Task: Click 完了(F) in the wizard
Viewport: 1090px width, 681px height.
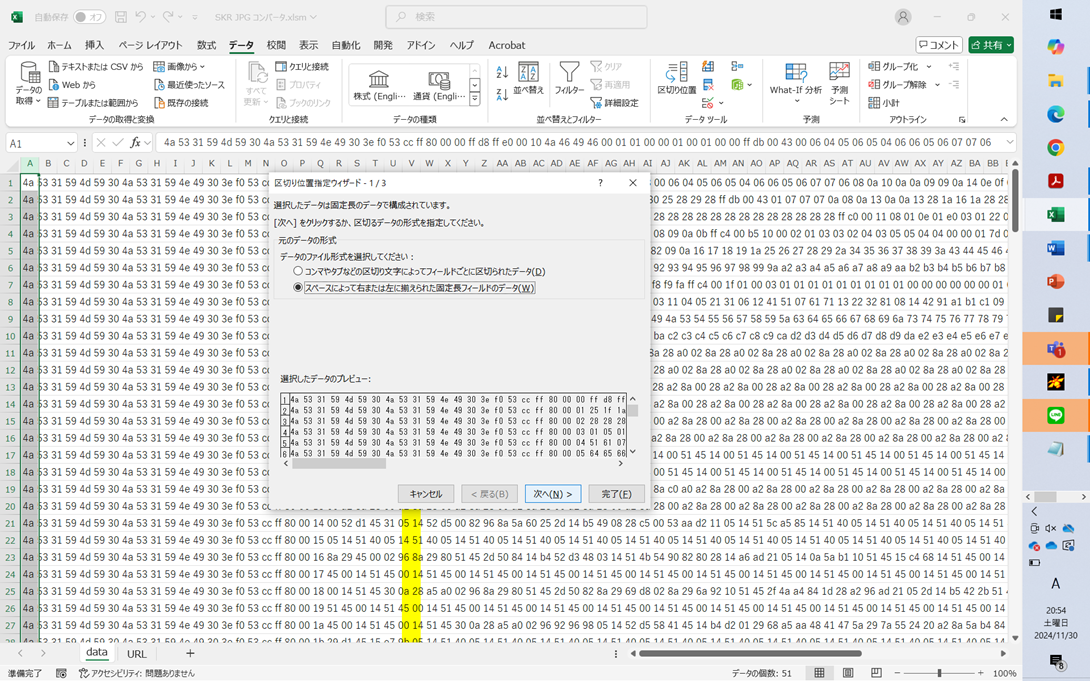Action: pos(616,494)
